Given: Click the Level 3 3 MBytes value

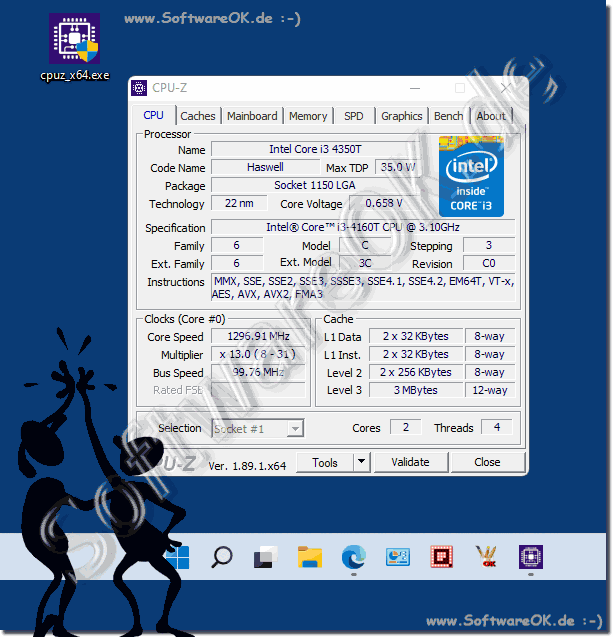Looking at the screenshot, I should pyautogui.click(x=416, y=390).
